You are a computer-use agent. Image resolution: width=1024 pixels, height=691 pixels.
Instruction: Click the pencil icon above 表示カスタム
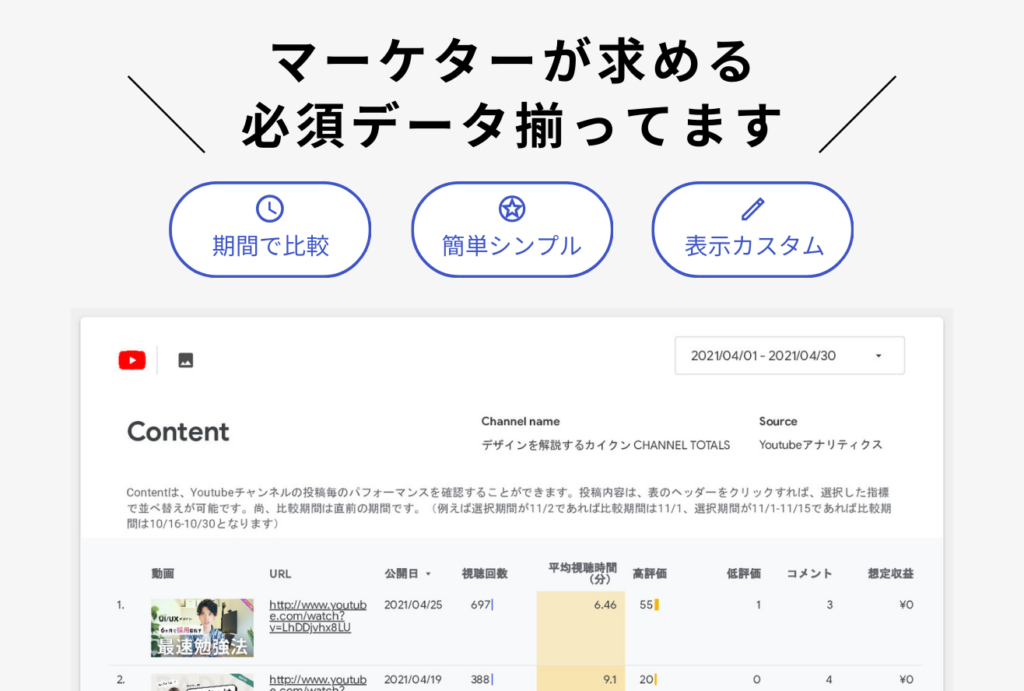tap(753, 209)
